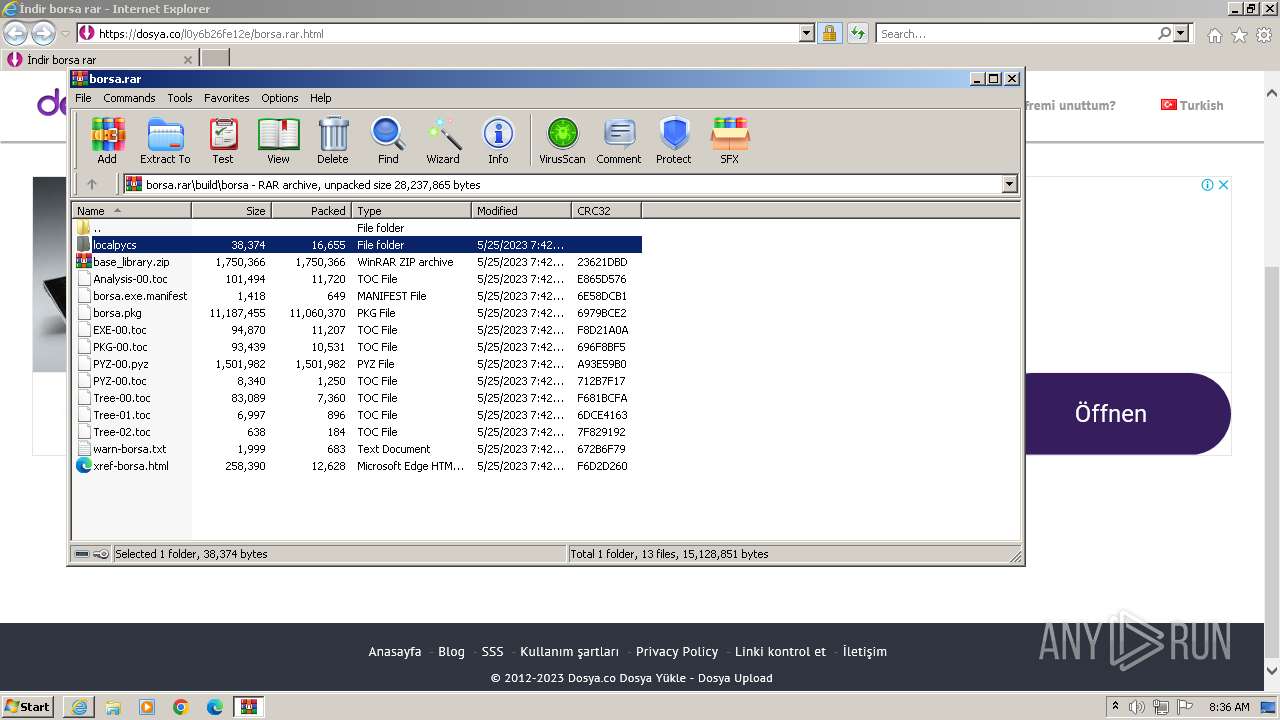Open Internet Explorer Home icon
The height and width of the screenshot is (720, 1280).
[x=1214, y=35]
